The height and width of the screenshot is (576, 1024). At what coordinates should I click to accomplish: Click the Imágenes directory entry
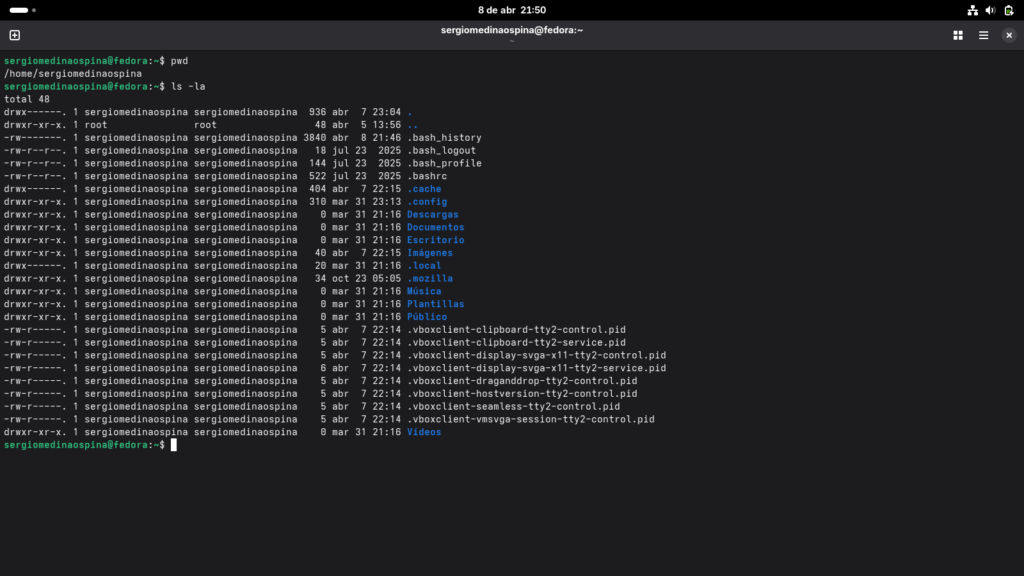coord(428,253)
